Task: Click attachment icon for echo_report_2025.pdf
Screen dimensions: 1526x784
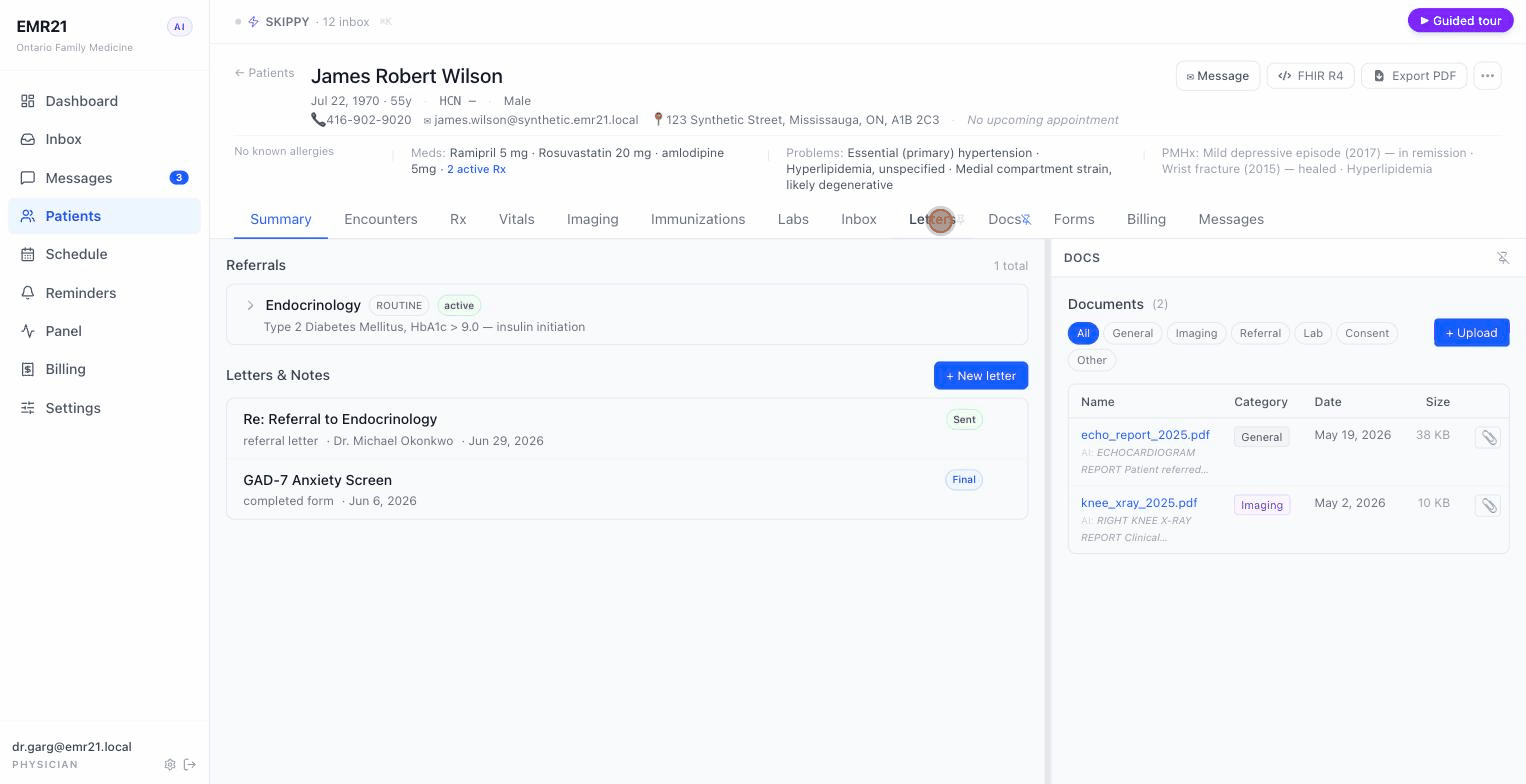Action: [1488, 437]
